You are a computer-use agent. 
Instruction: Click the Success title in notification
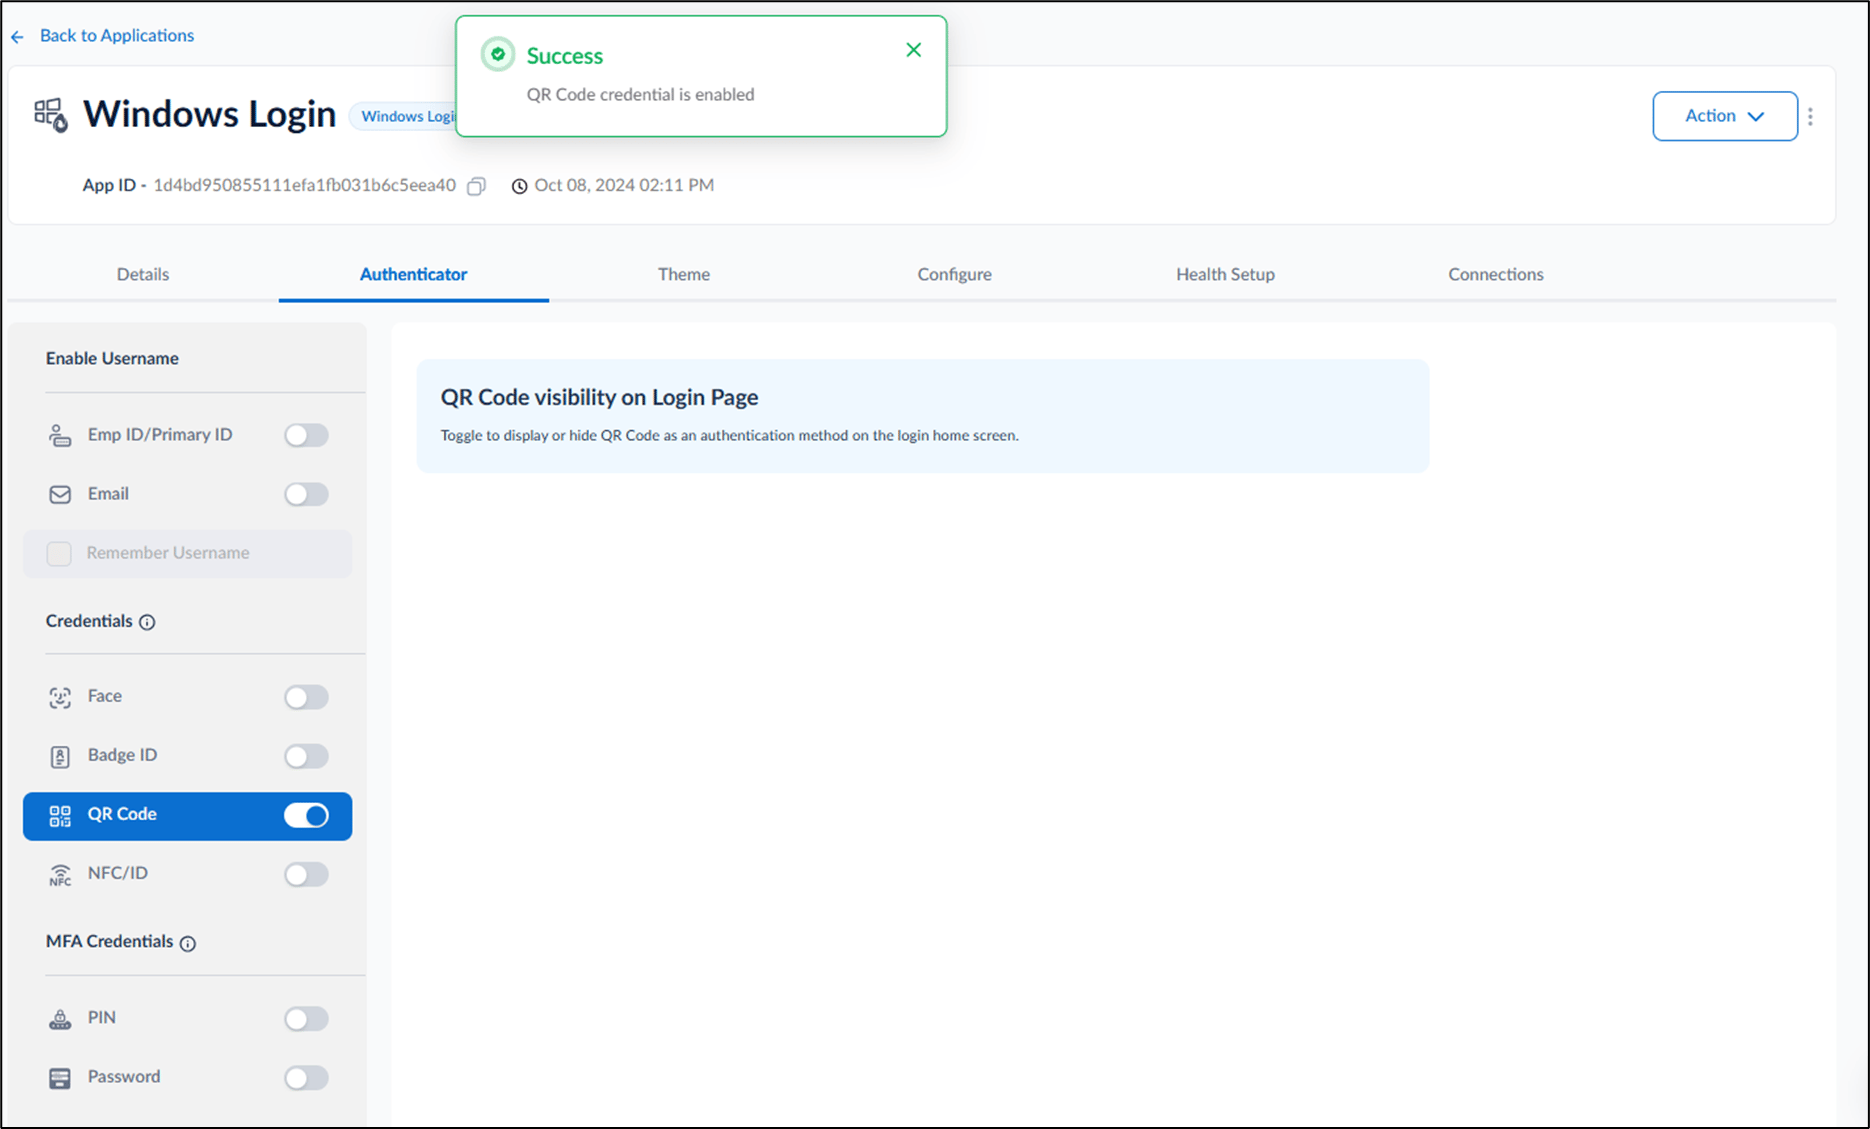tap(565, 56)
